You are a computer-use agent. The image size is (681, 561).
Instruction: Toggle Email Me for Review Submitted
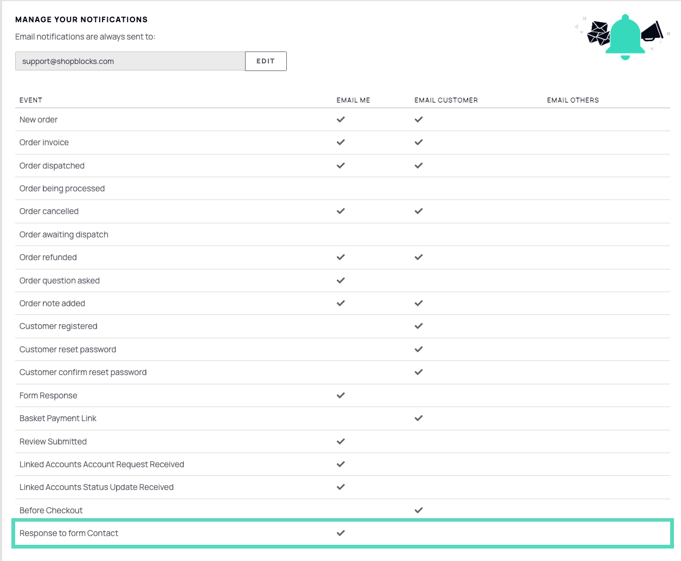point(341,442)
